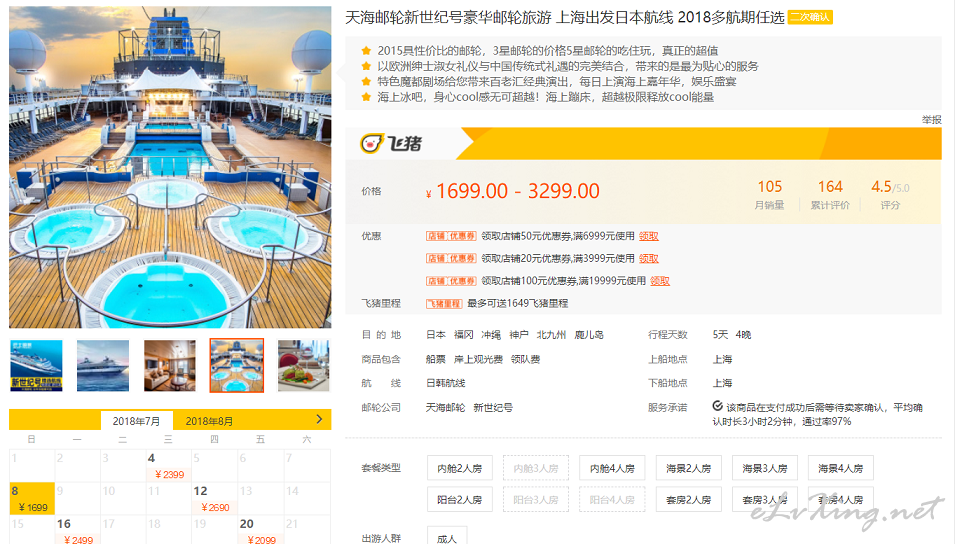Viewport: 955px width, 544px height.
Task: Open the cabin interior room thumbnail
Action: pyautogui.click(x=170, y=366)
